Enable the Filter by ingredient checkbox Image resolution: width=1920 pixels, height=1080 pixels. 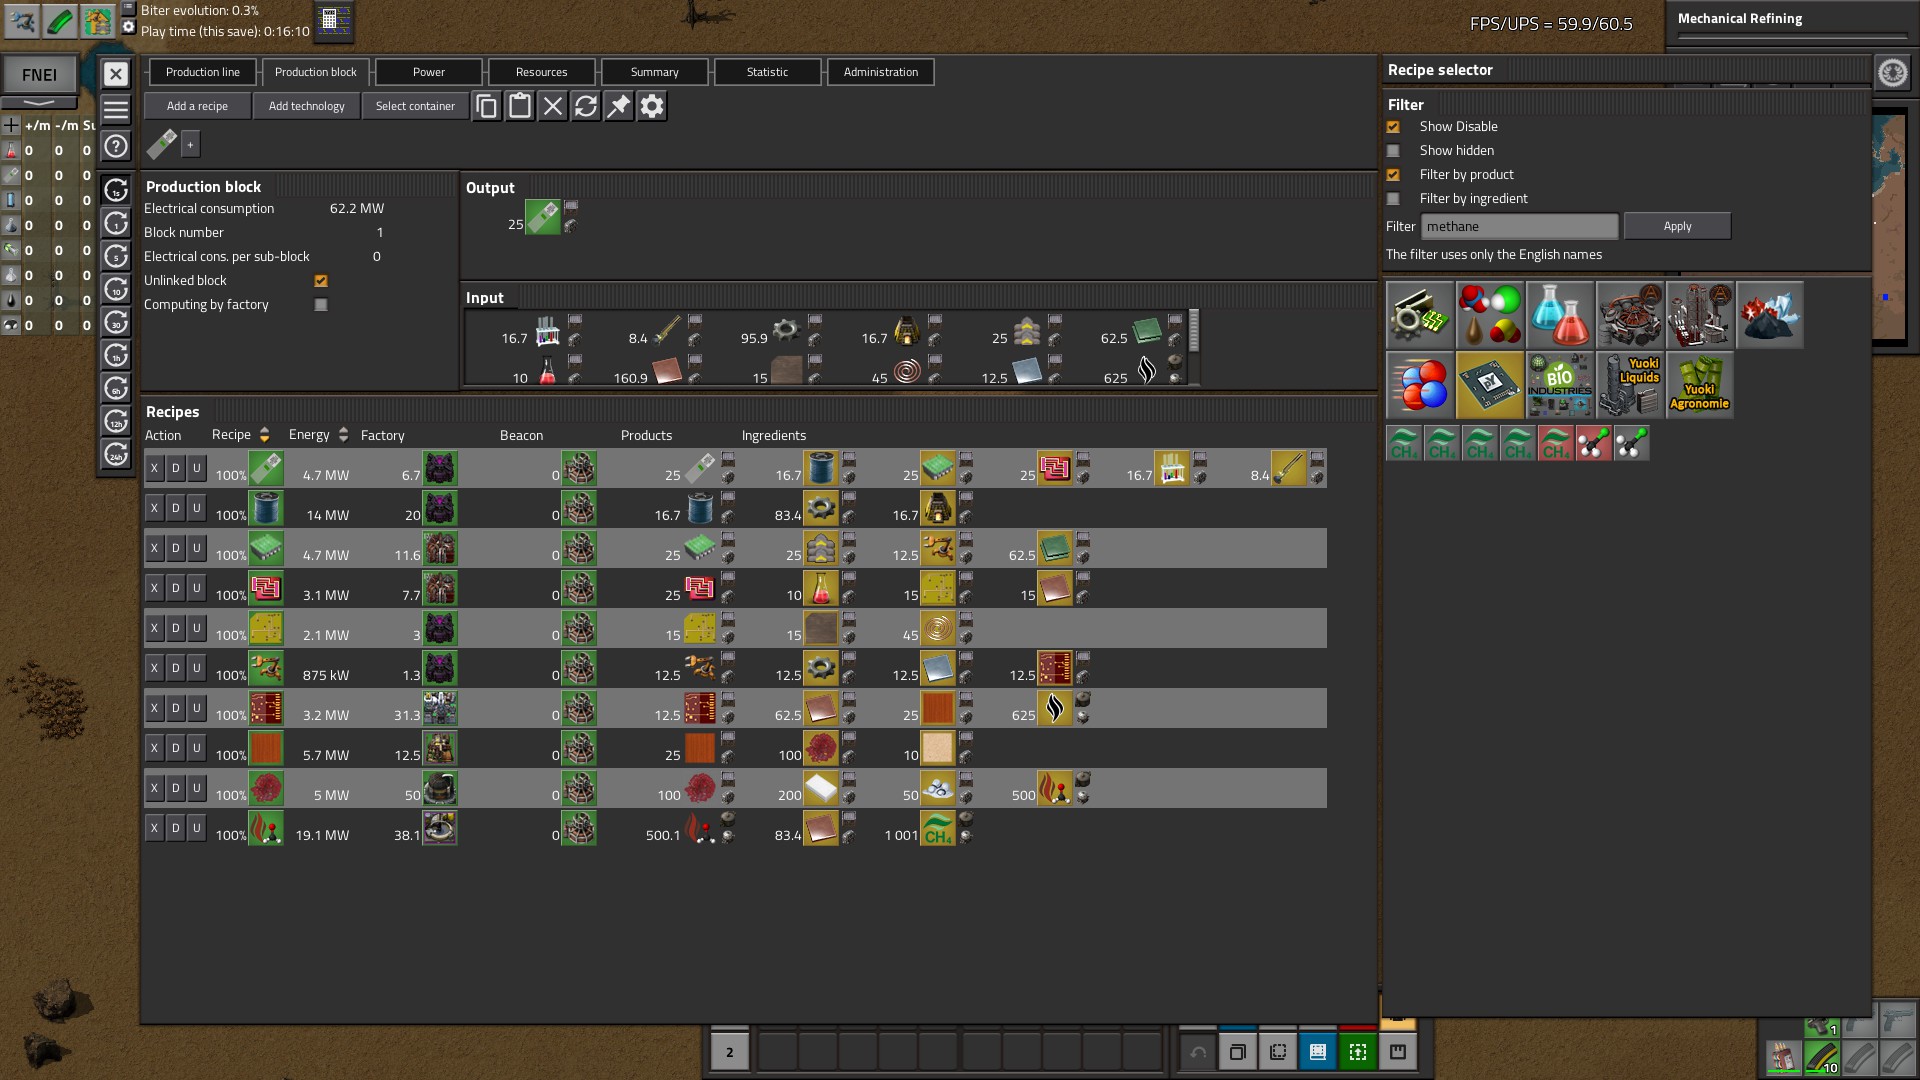[1393, 199]
